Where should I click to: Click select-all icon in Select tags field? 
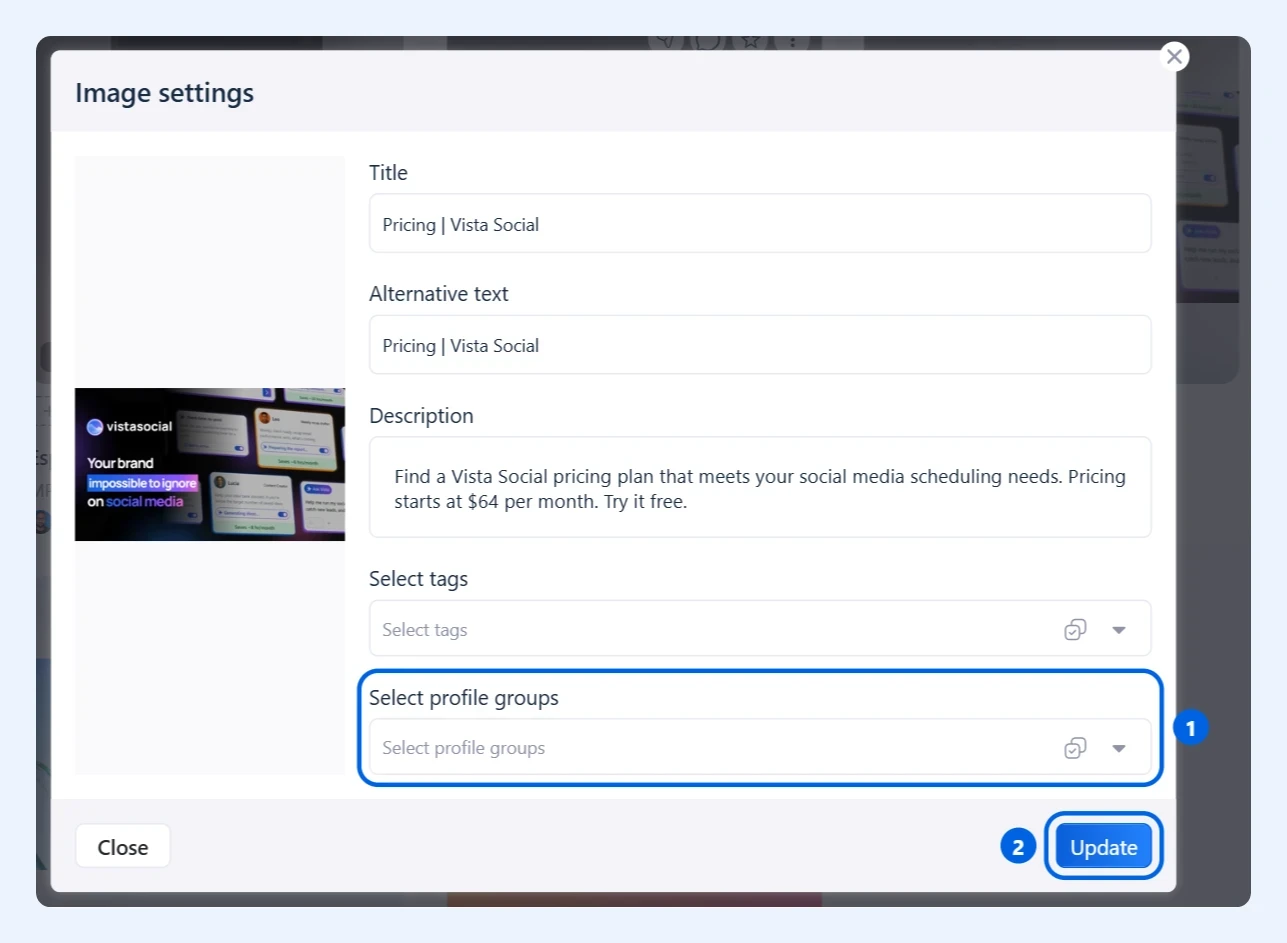pos(1075,630)
